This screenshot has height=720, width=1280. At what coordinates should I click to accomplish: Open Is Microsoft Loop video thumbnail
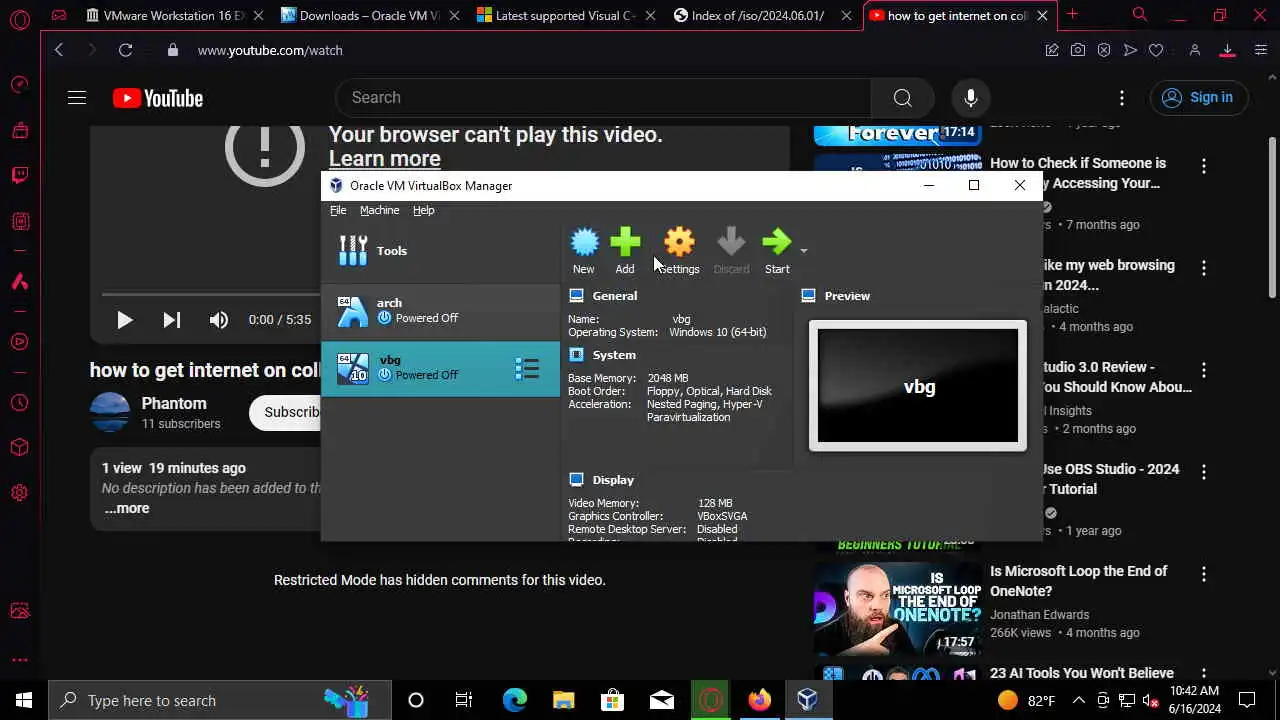tap(897, 608)
